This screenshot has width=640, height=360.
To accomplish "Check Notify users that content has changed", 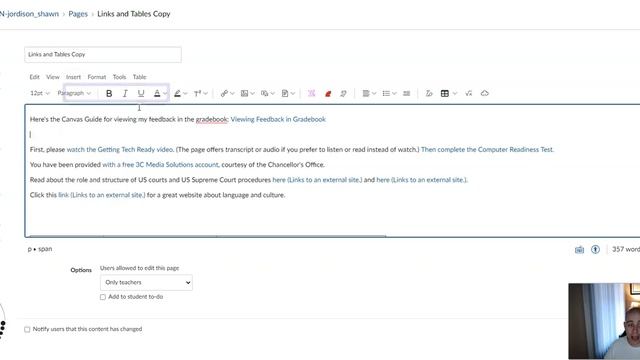I will (27, 329).
